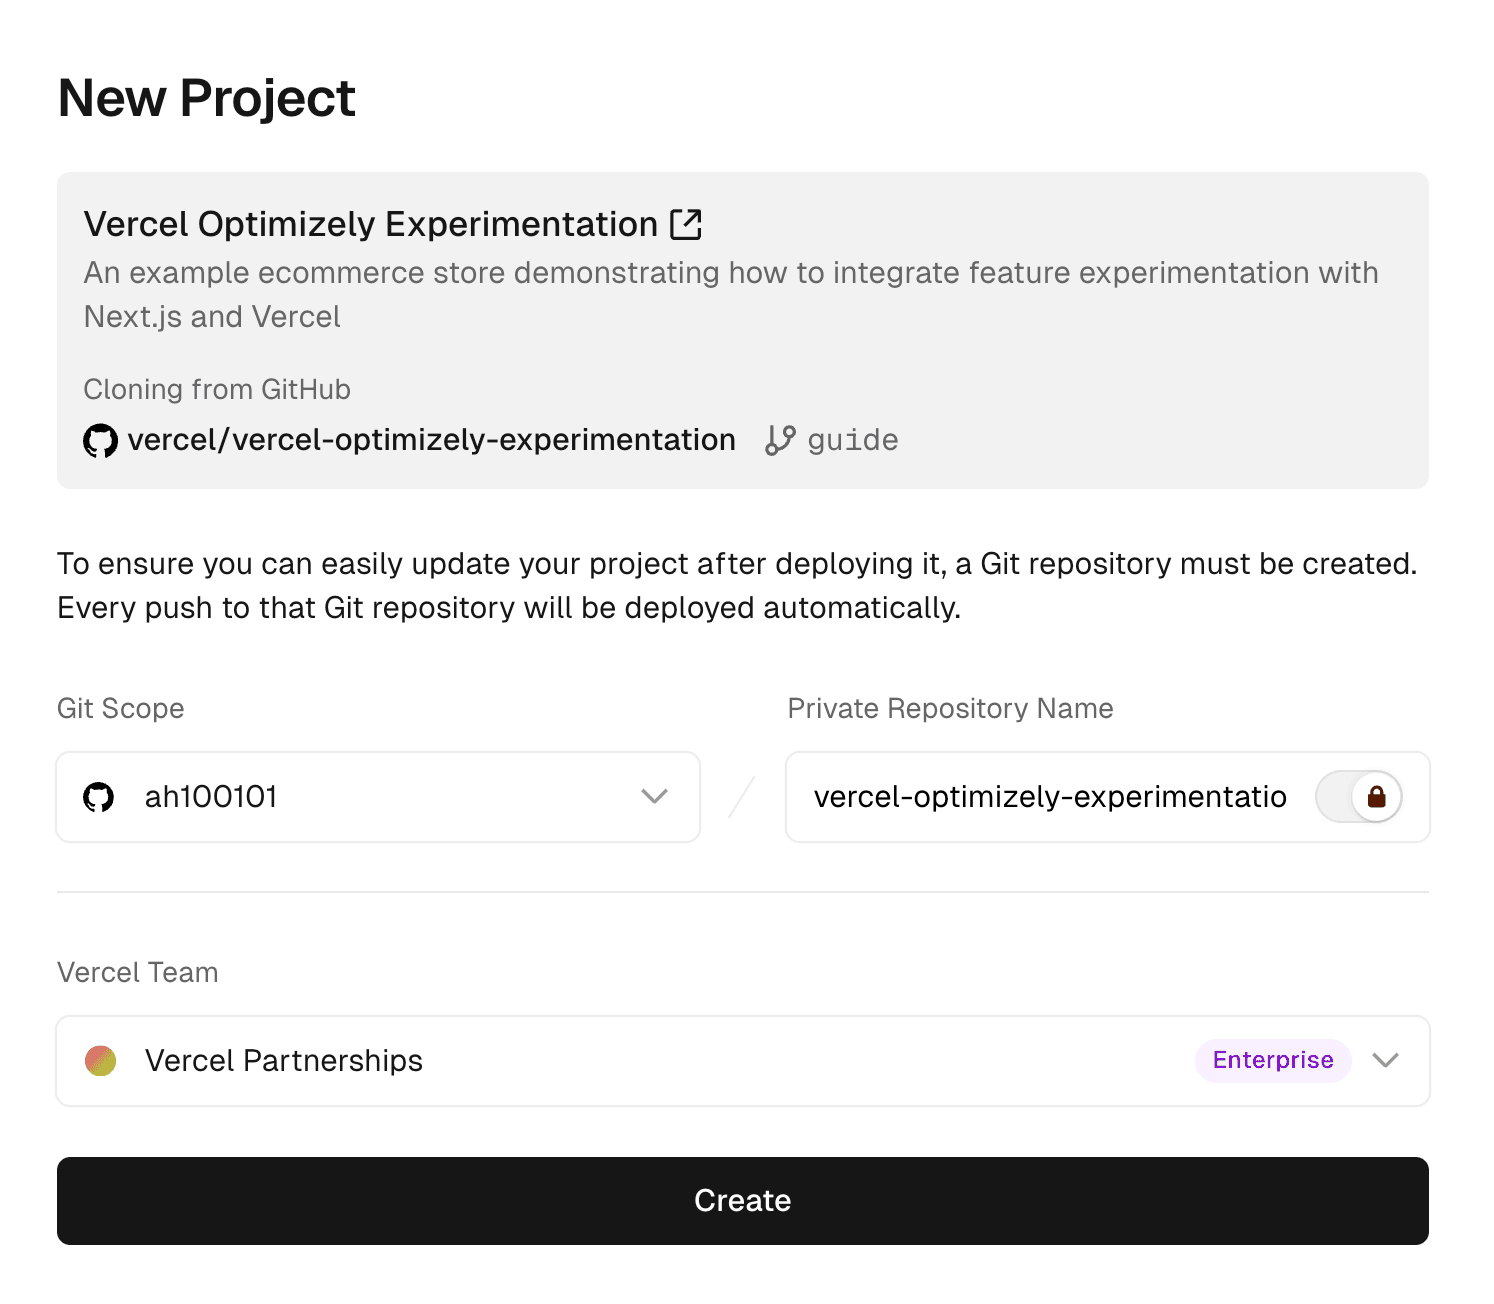Click the Enterprise plan badge
The image size is (1494, 1304).
pos(1272,1060)
